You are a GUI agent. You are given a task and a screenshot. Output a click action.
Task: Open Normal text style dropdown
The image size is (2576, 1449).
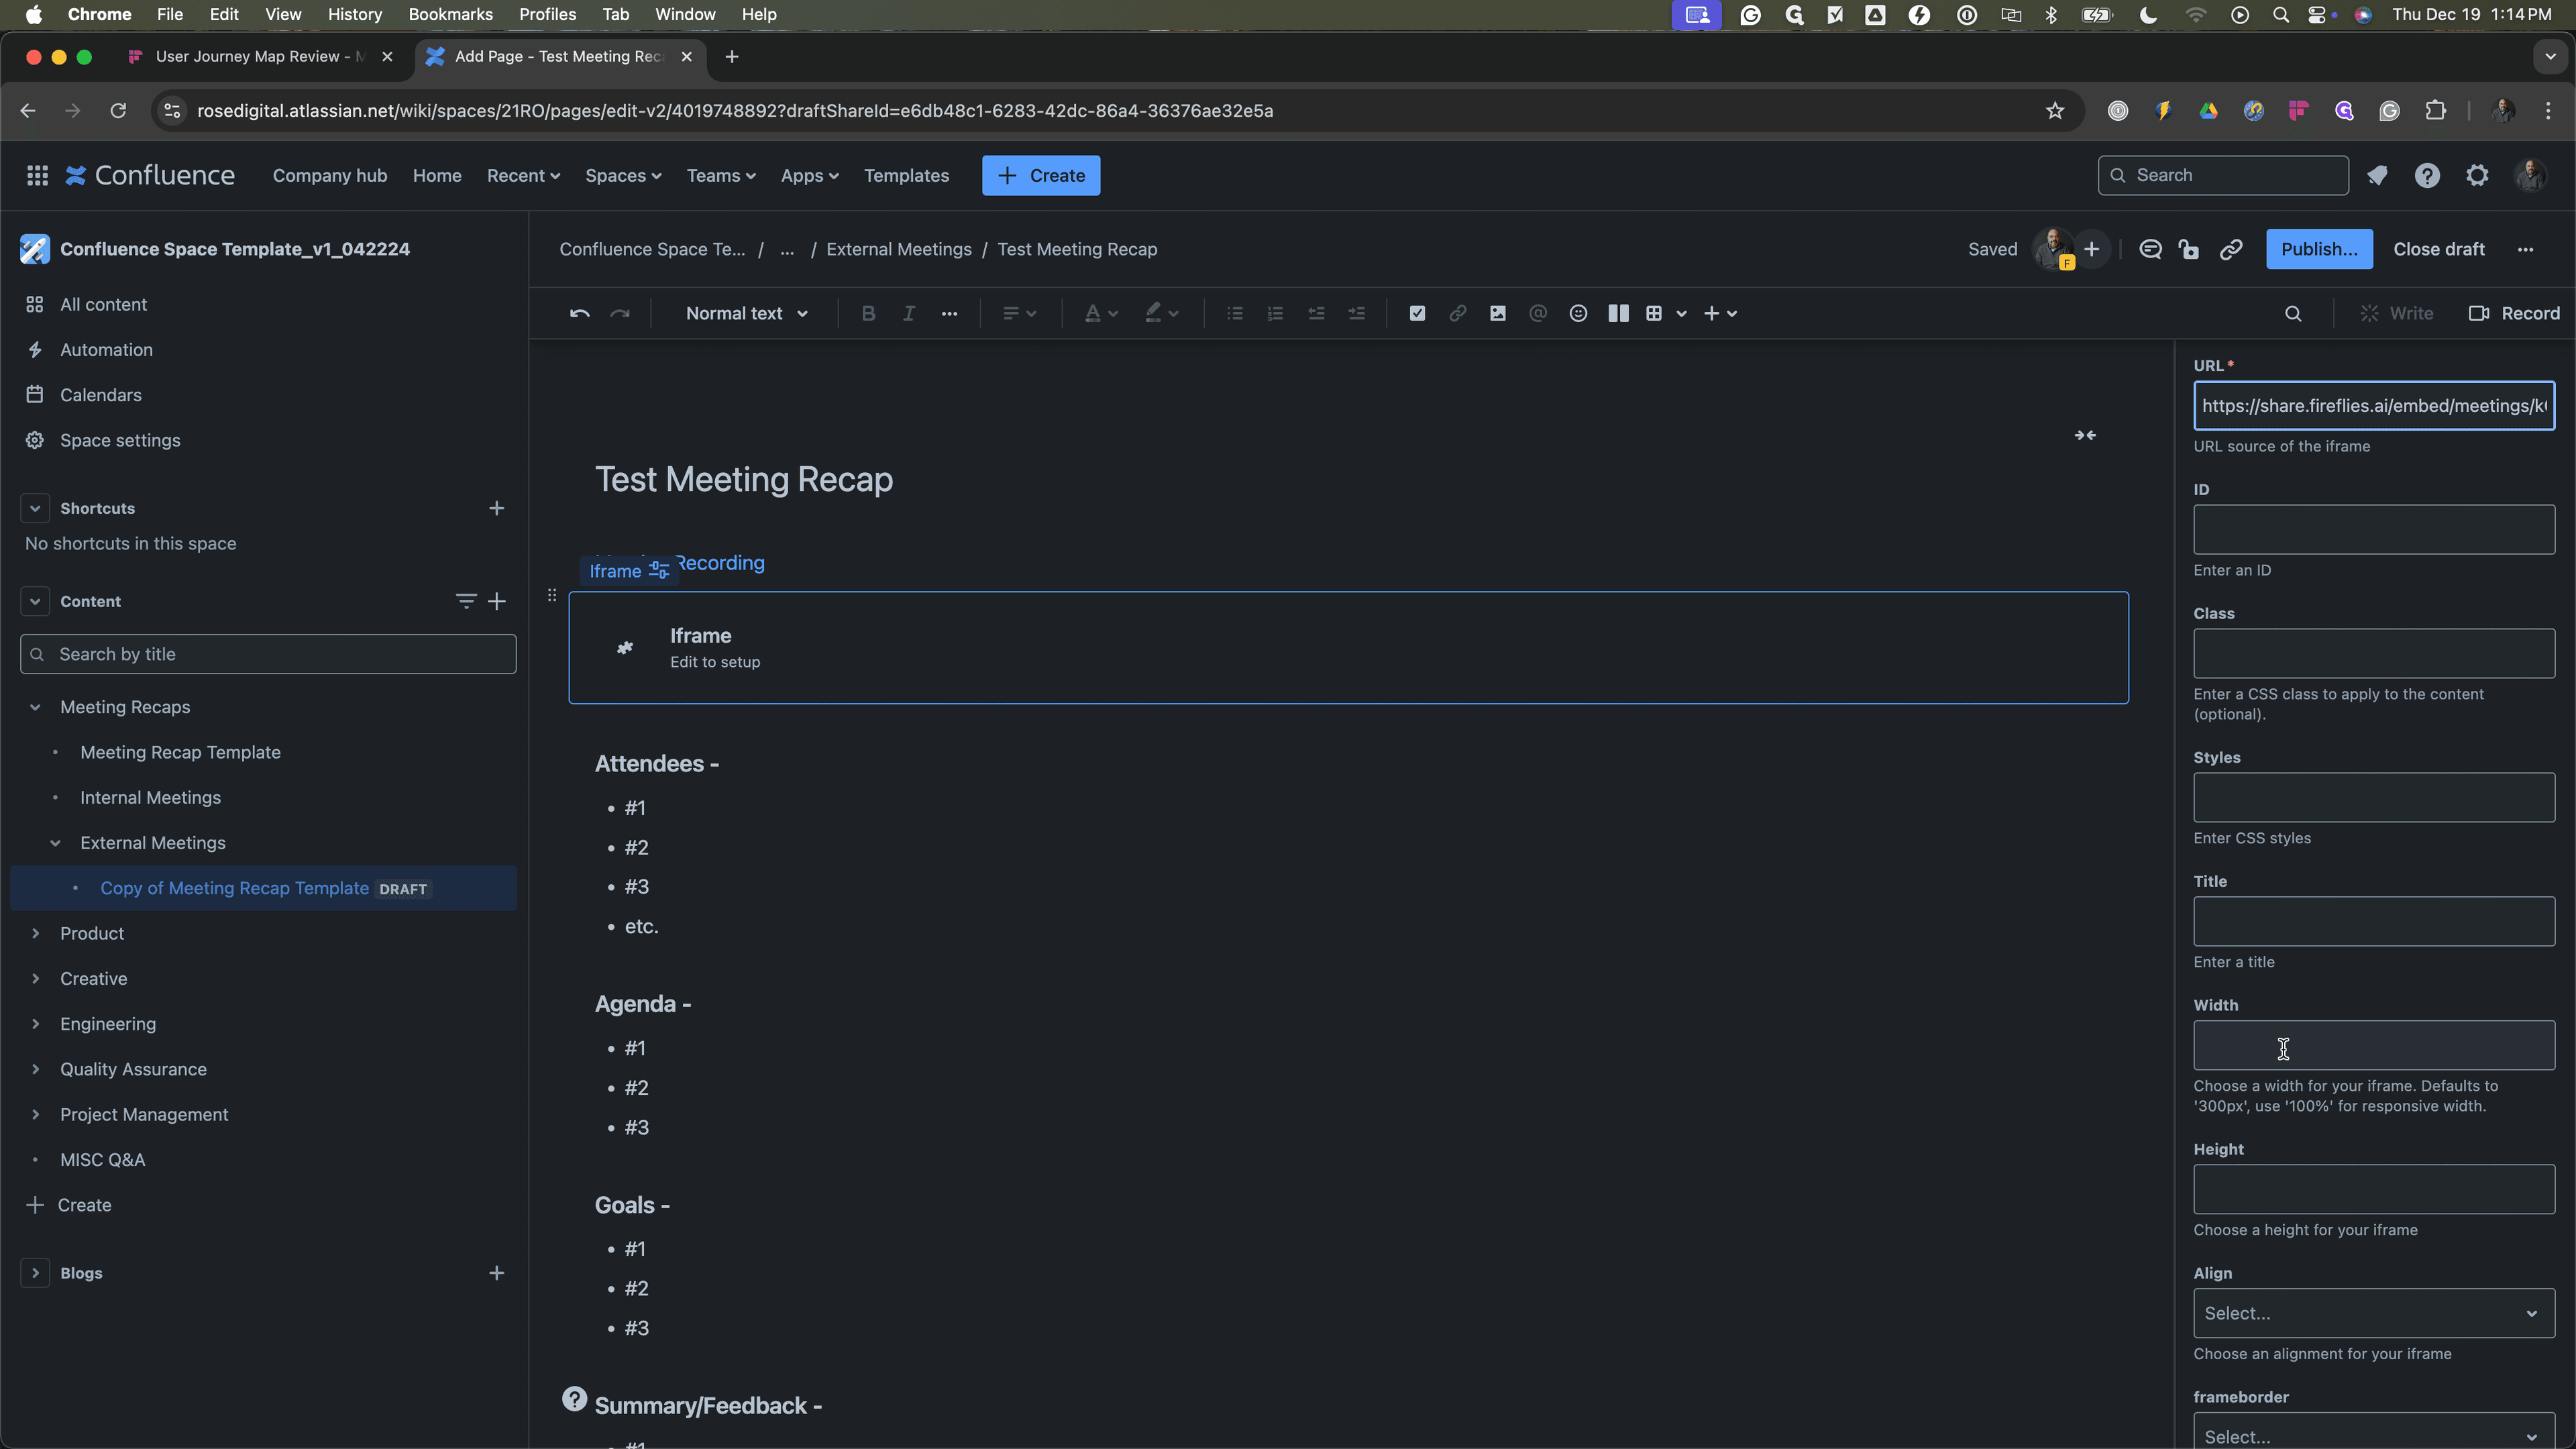coord(747,314)
